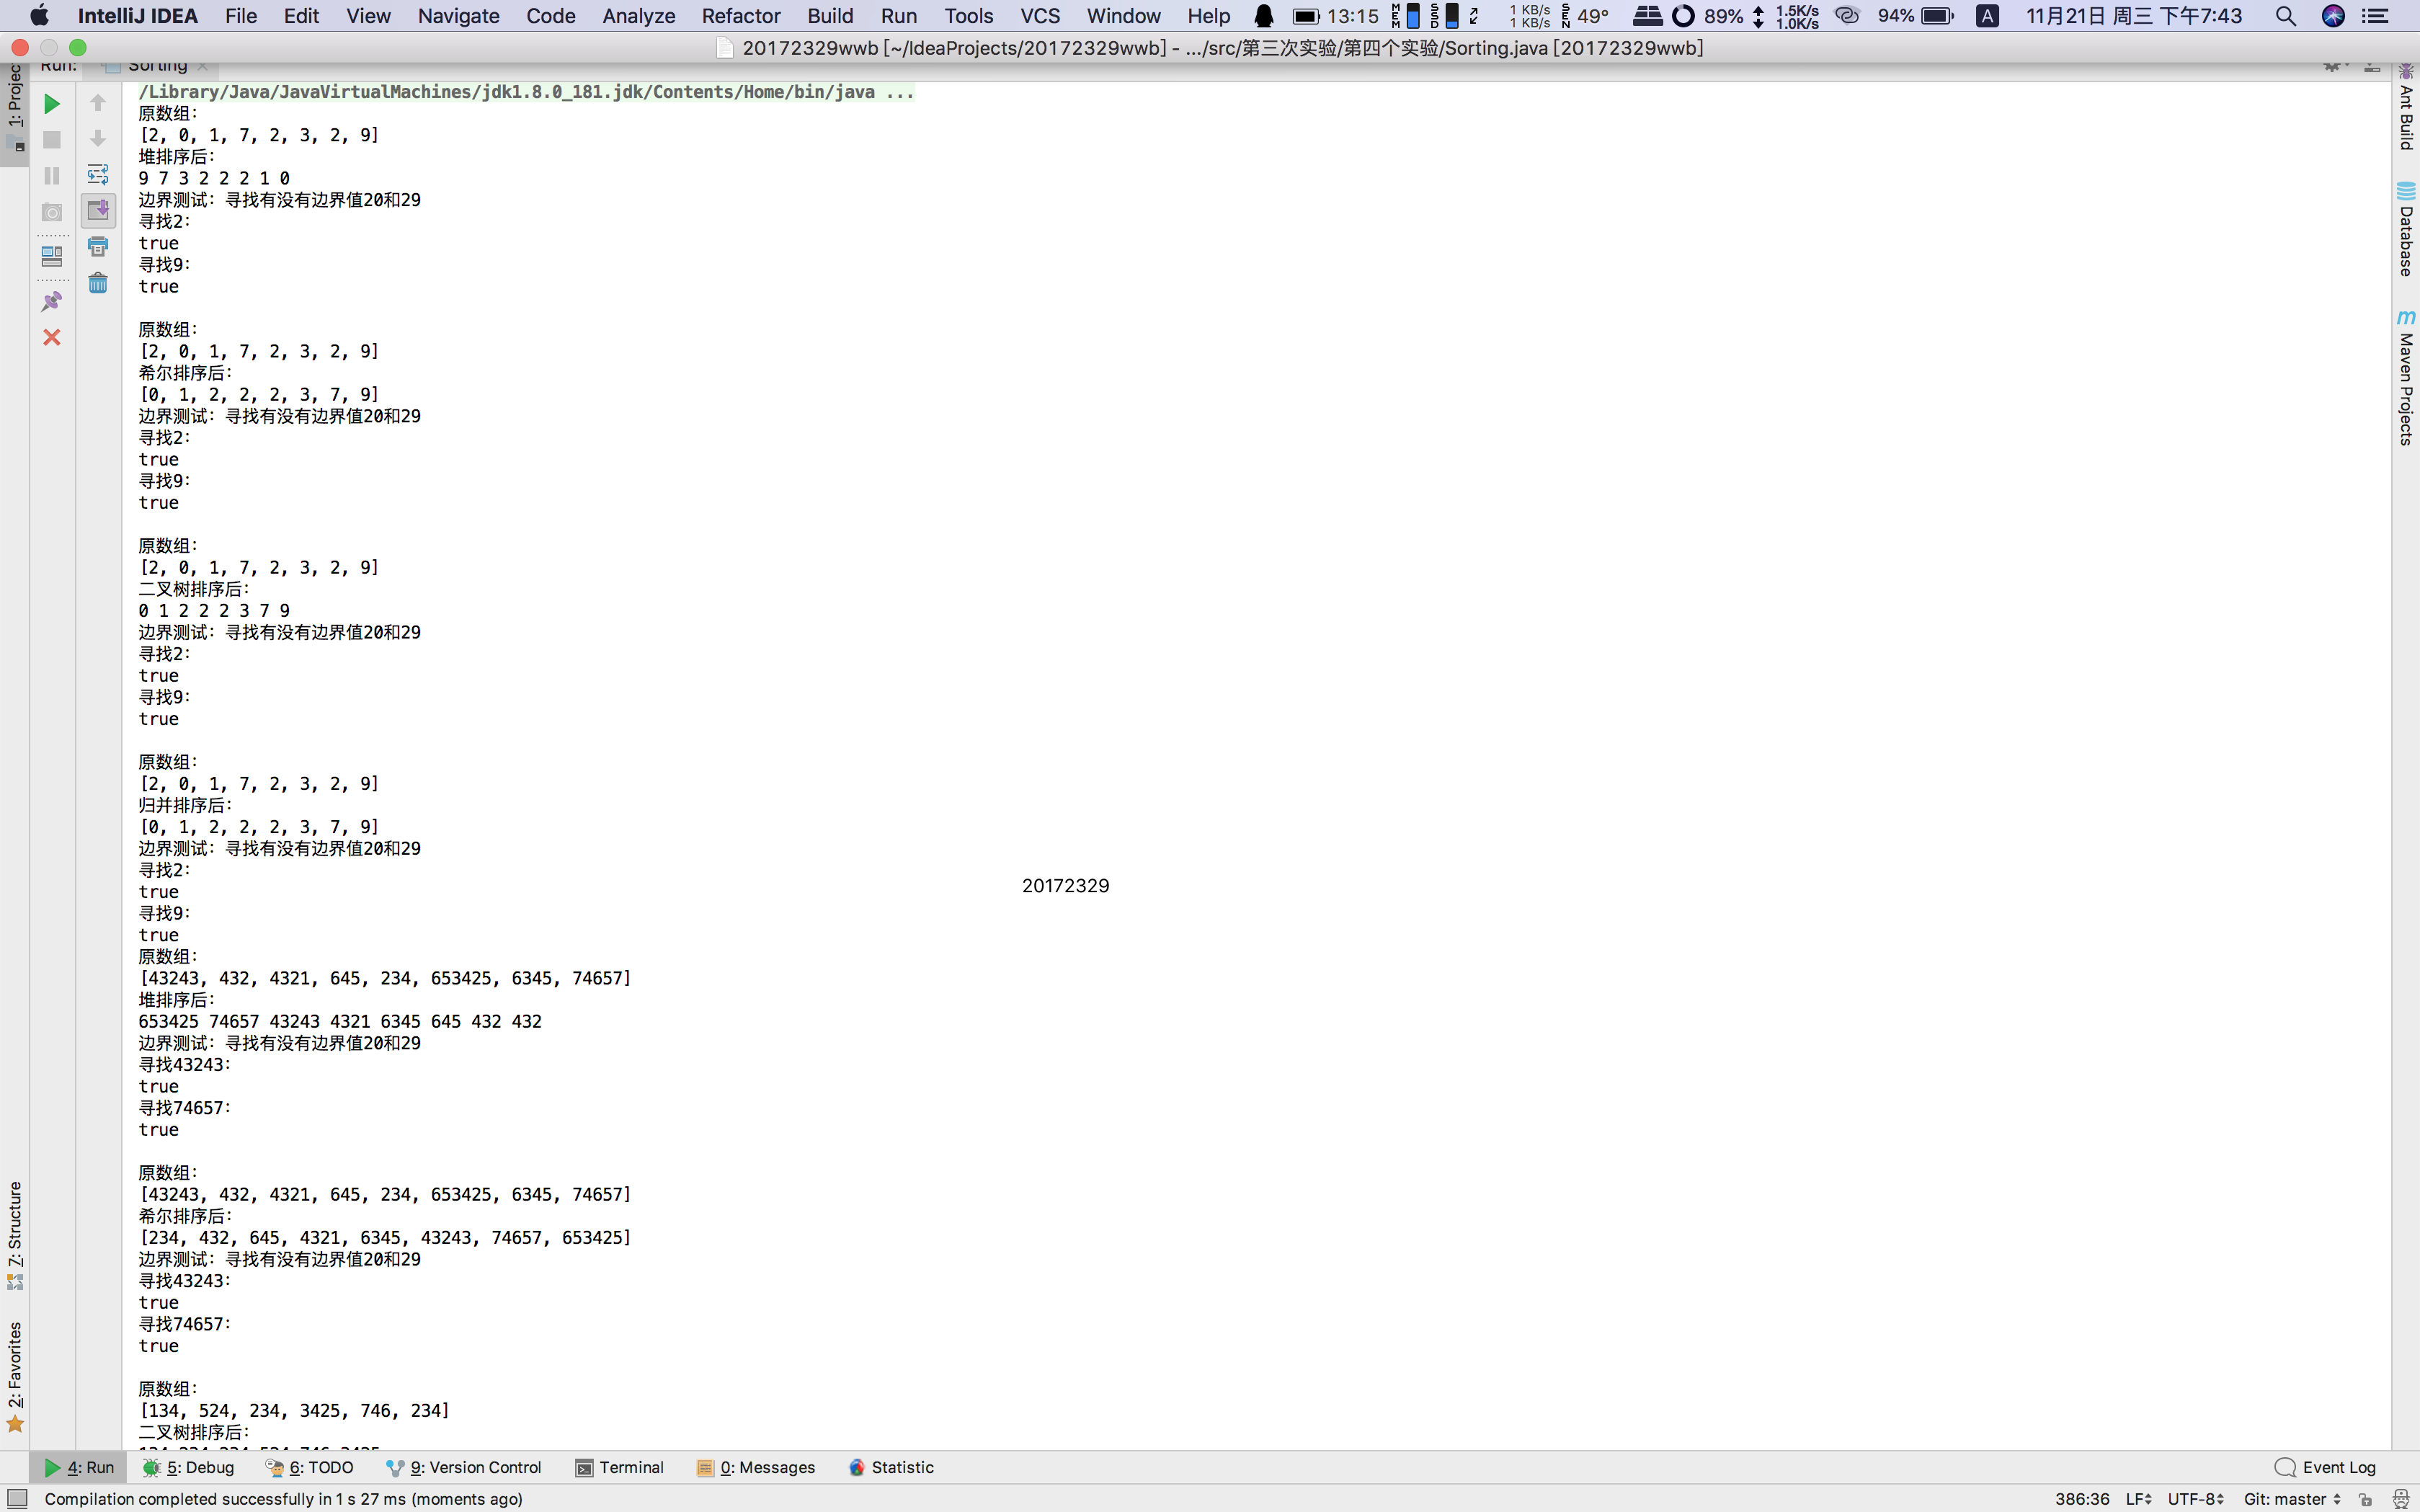Open the Navigate menu

point(458,16)
